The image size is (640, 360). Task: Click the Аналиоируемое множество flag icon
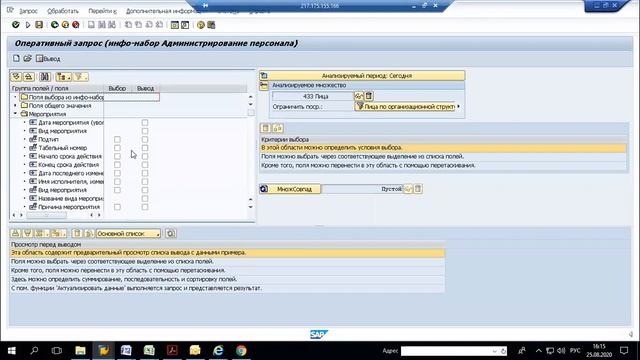pyautogui.click(x=264, y=85)
